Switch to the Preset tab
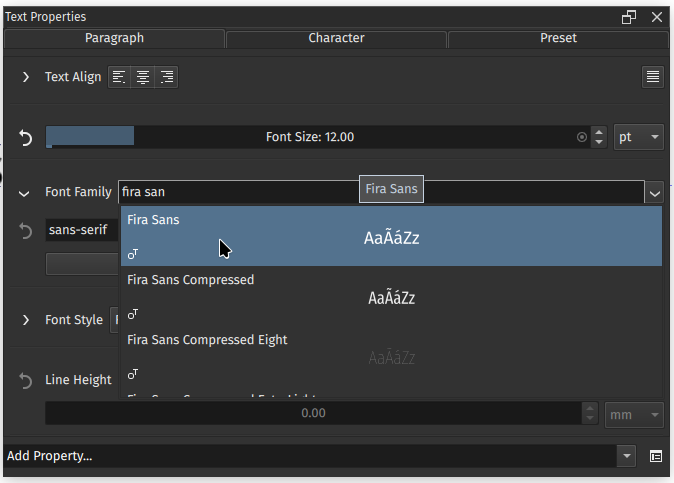The height and width of the screenshot is (483, 674). [558, 38]
